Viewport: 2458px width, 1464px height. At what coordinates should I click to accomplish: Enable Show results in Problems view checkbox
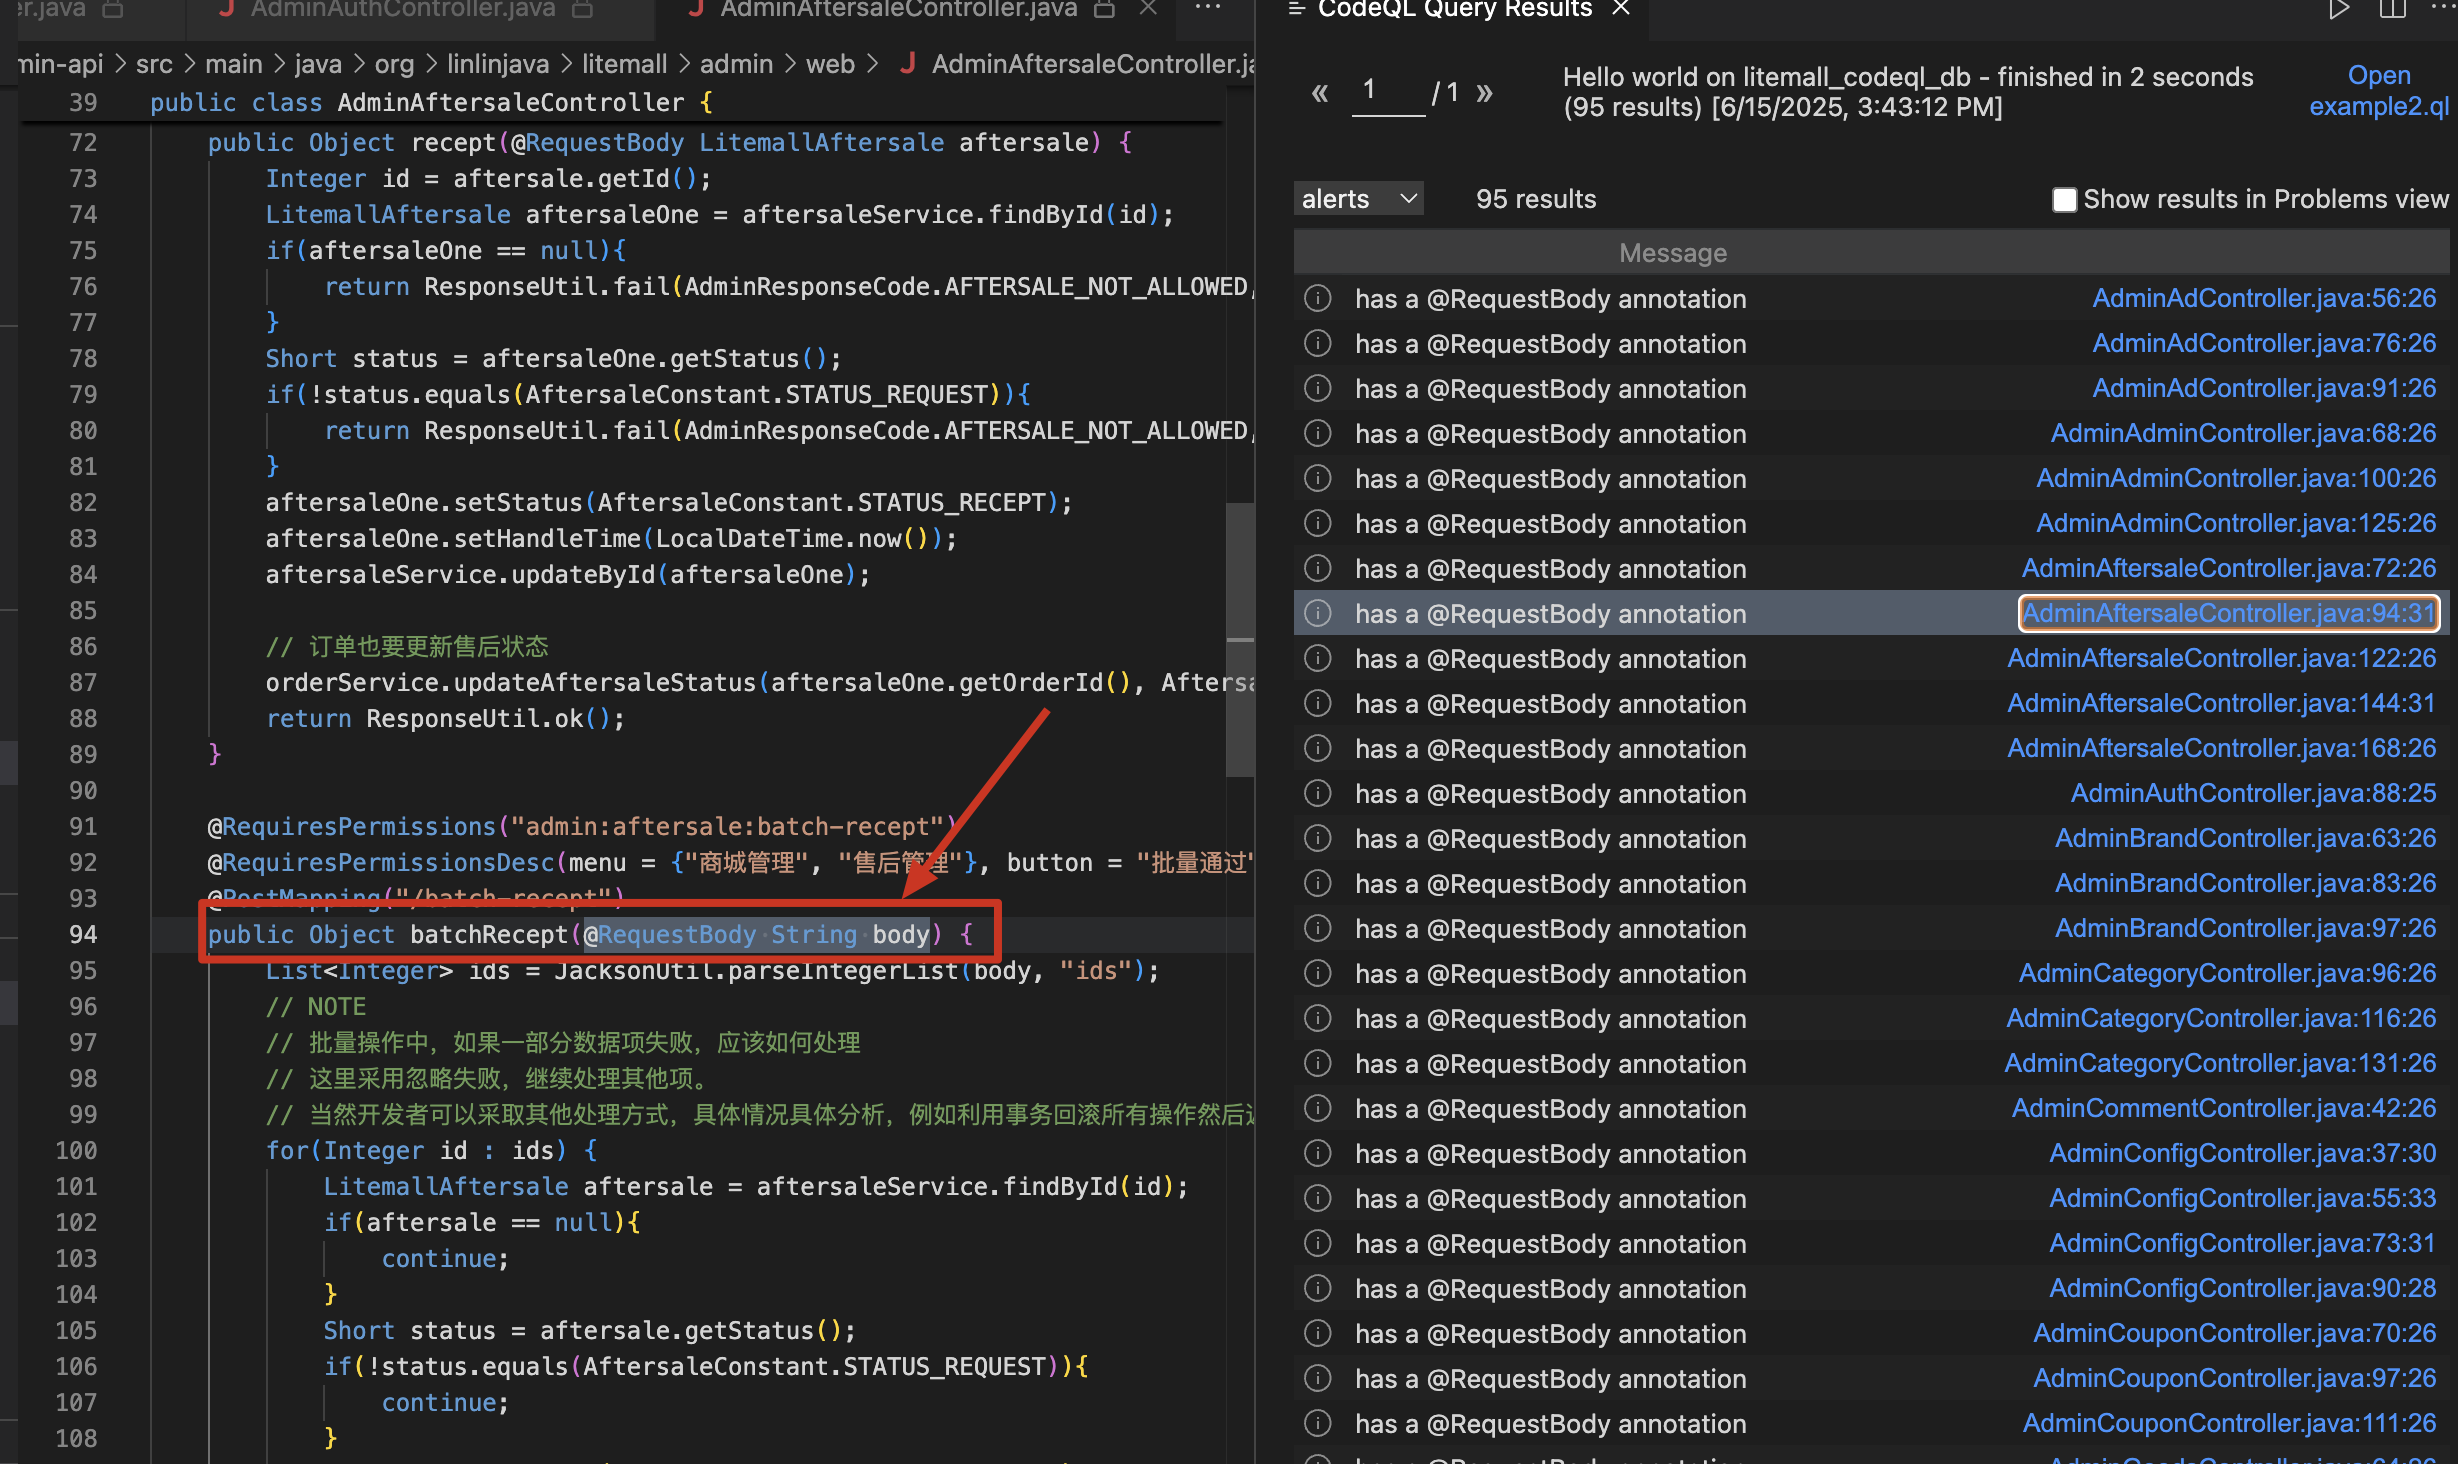click(2064, 199)
